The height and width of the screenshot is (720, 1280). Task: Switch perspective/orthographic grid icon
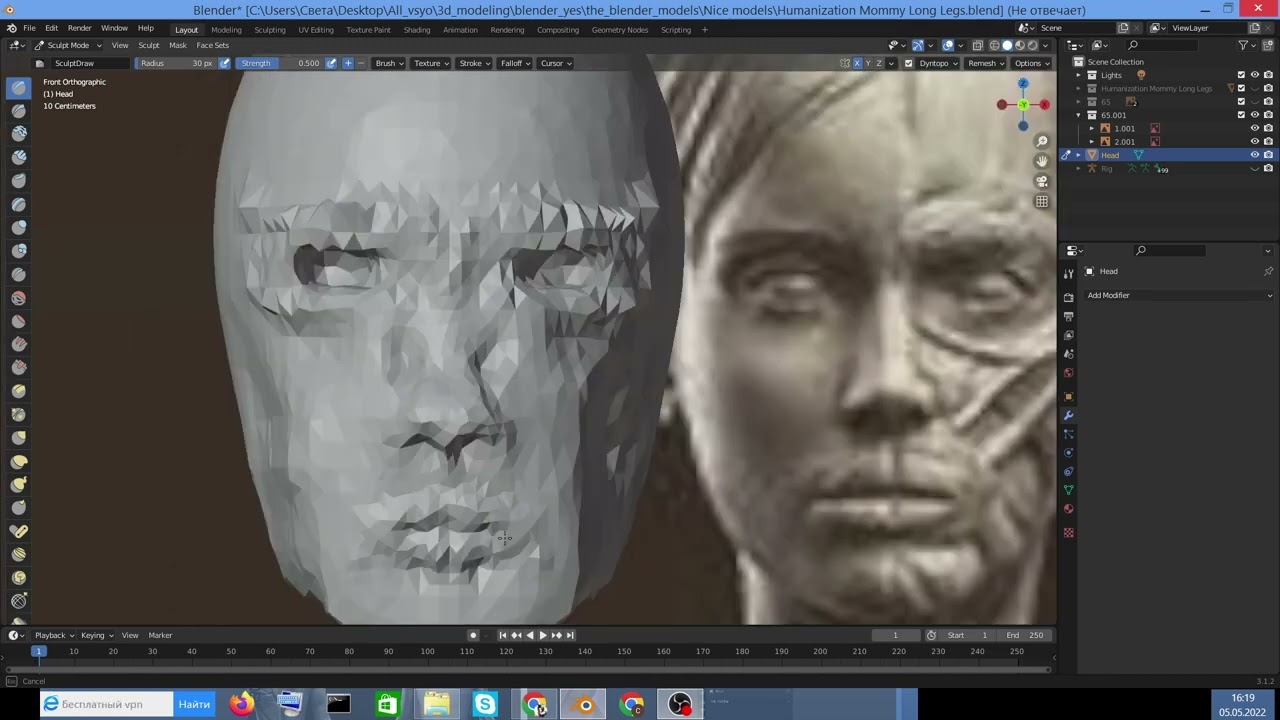click(1042, 201)
